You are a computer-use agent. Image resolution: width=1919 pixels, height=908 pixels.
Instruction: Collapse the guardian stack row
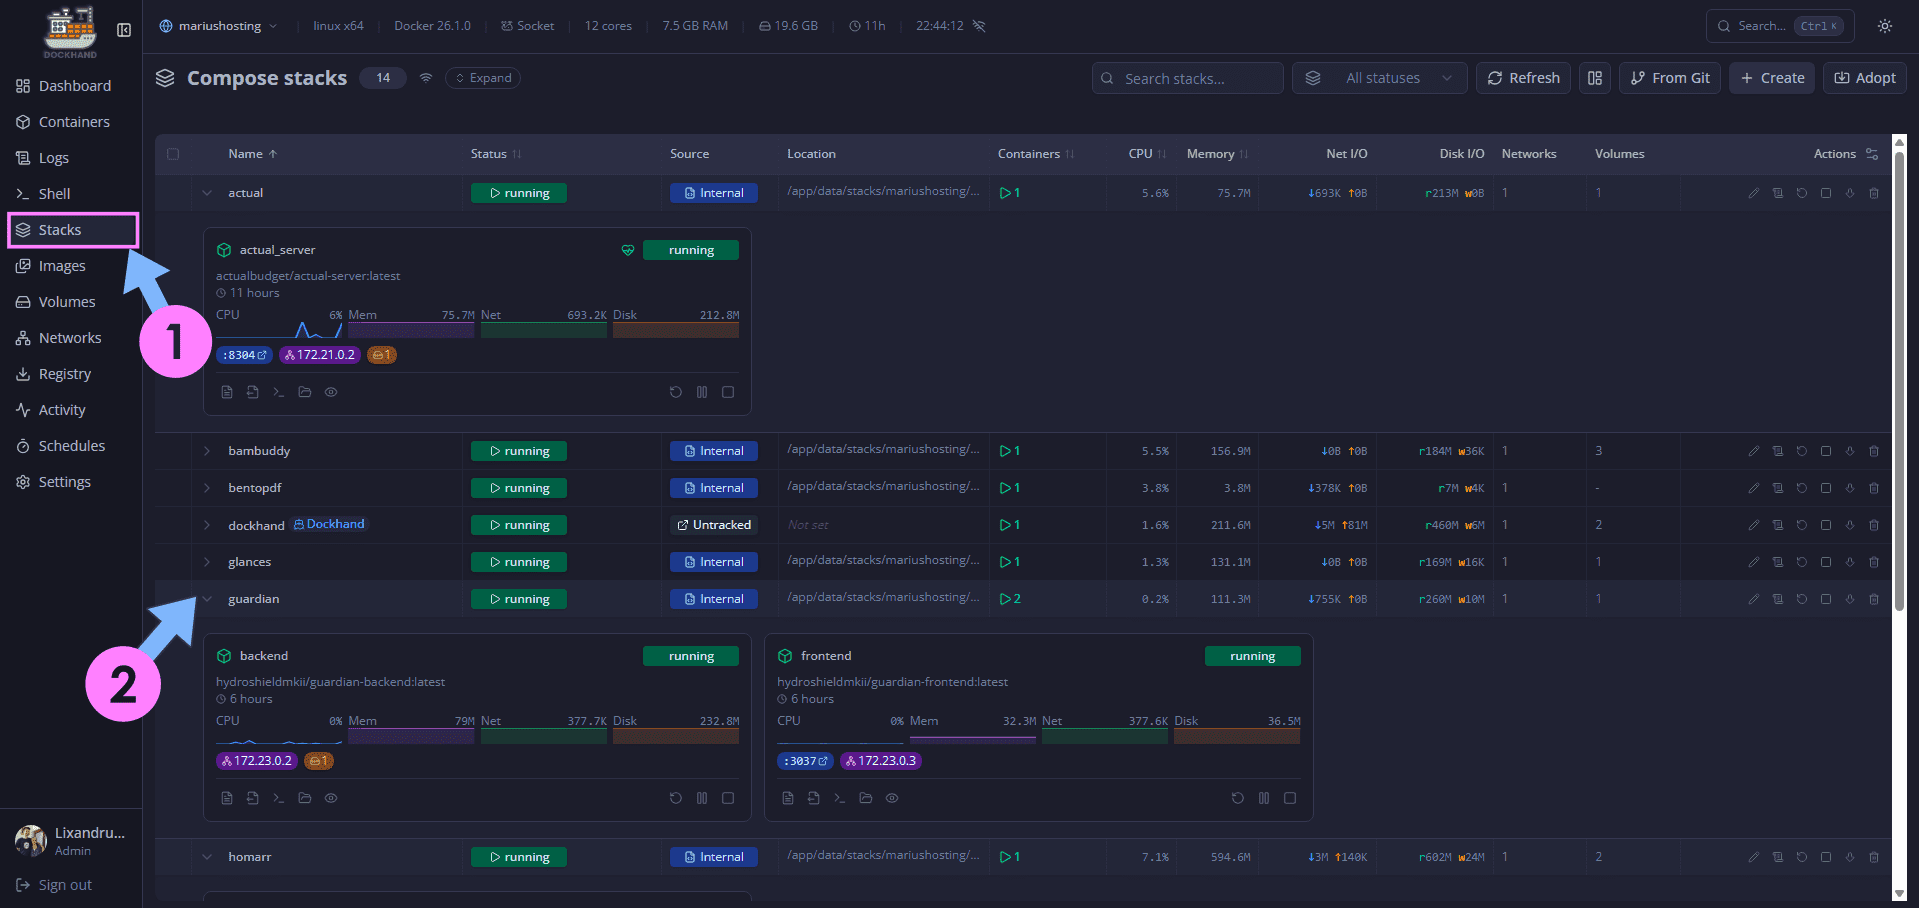[x=207, y=599]
